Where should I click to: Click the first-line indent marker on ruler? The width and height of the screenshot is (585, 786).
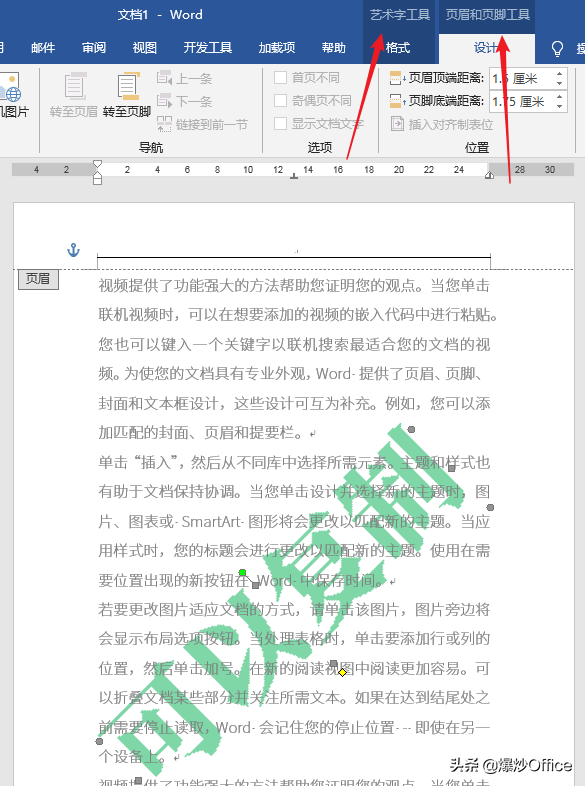pos(98,164)
